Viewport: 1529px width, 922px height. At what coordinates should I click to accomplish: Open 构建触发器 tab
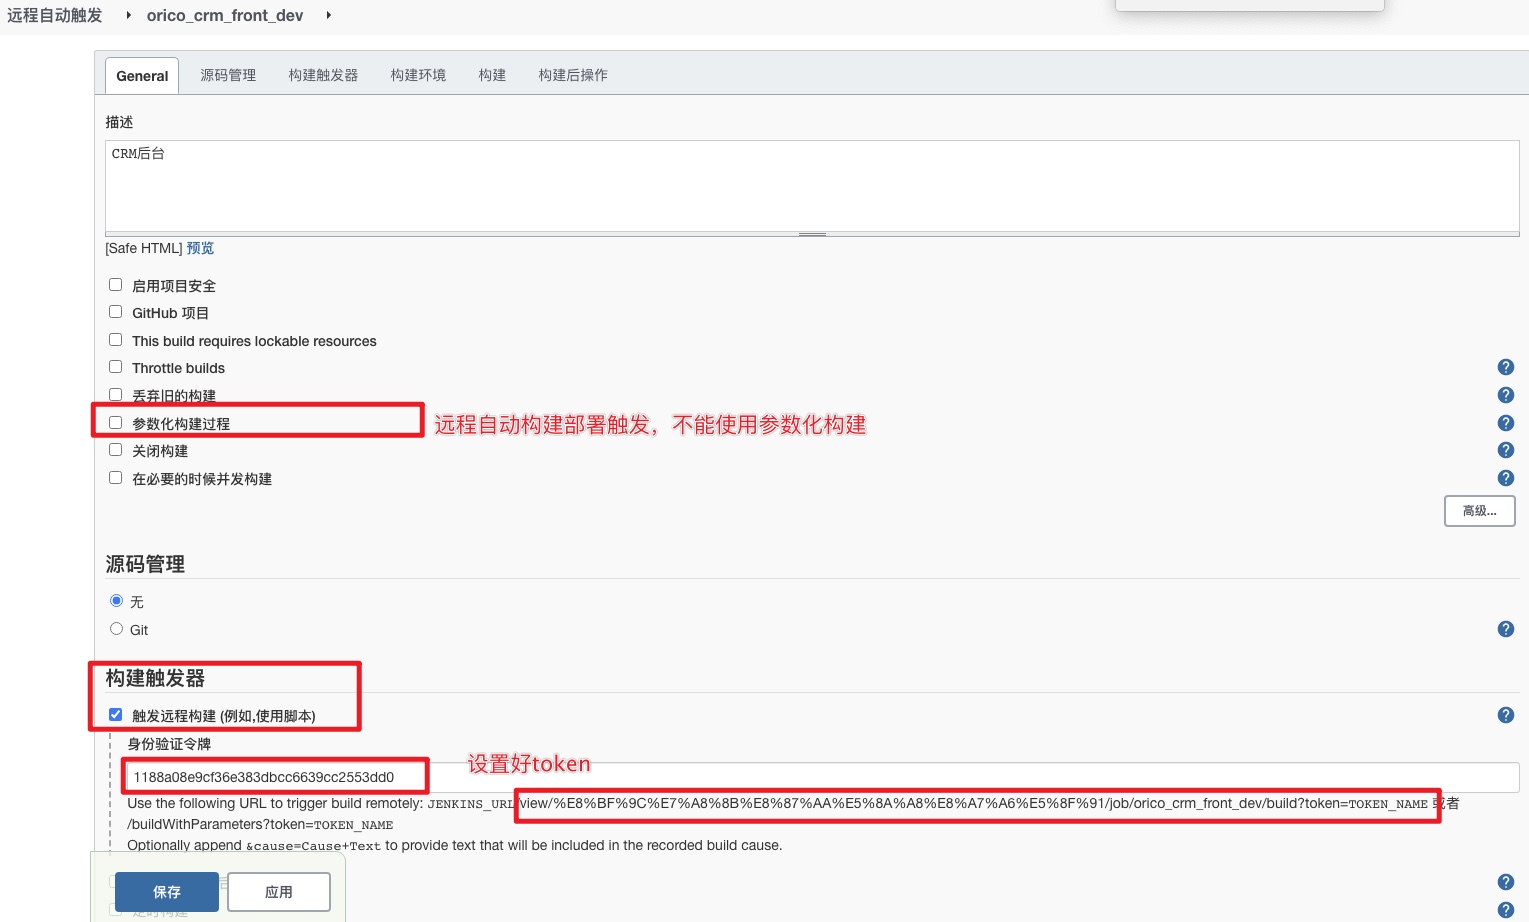click(x=323, y=75)
